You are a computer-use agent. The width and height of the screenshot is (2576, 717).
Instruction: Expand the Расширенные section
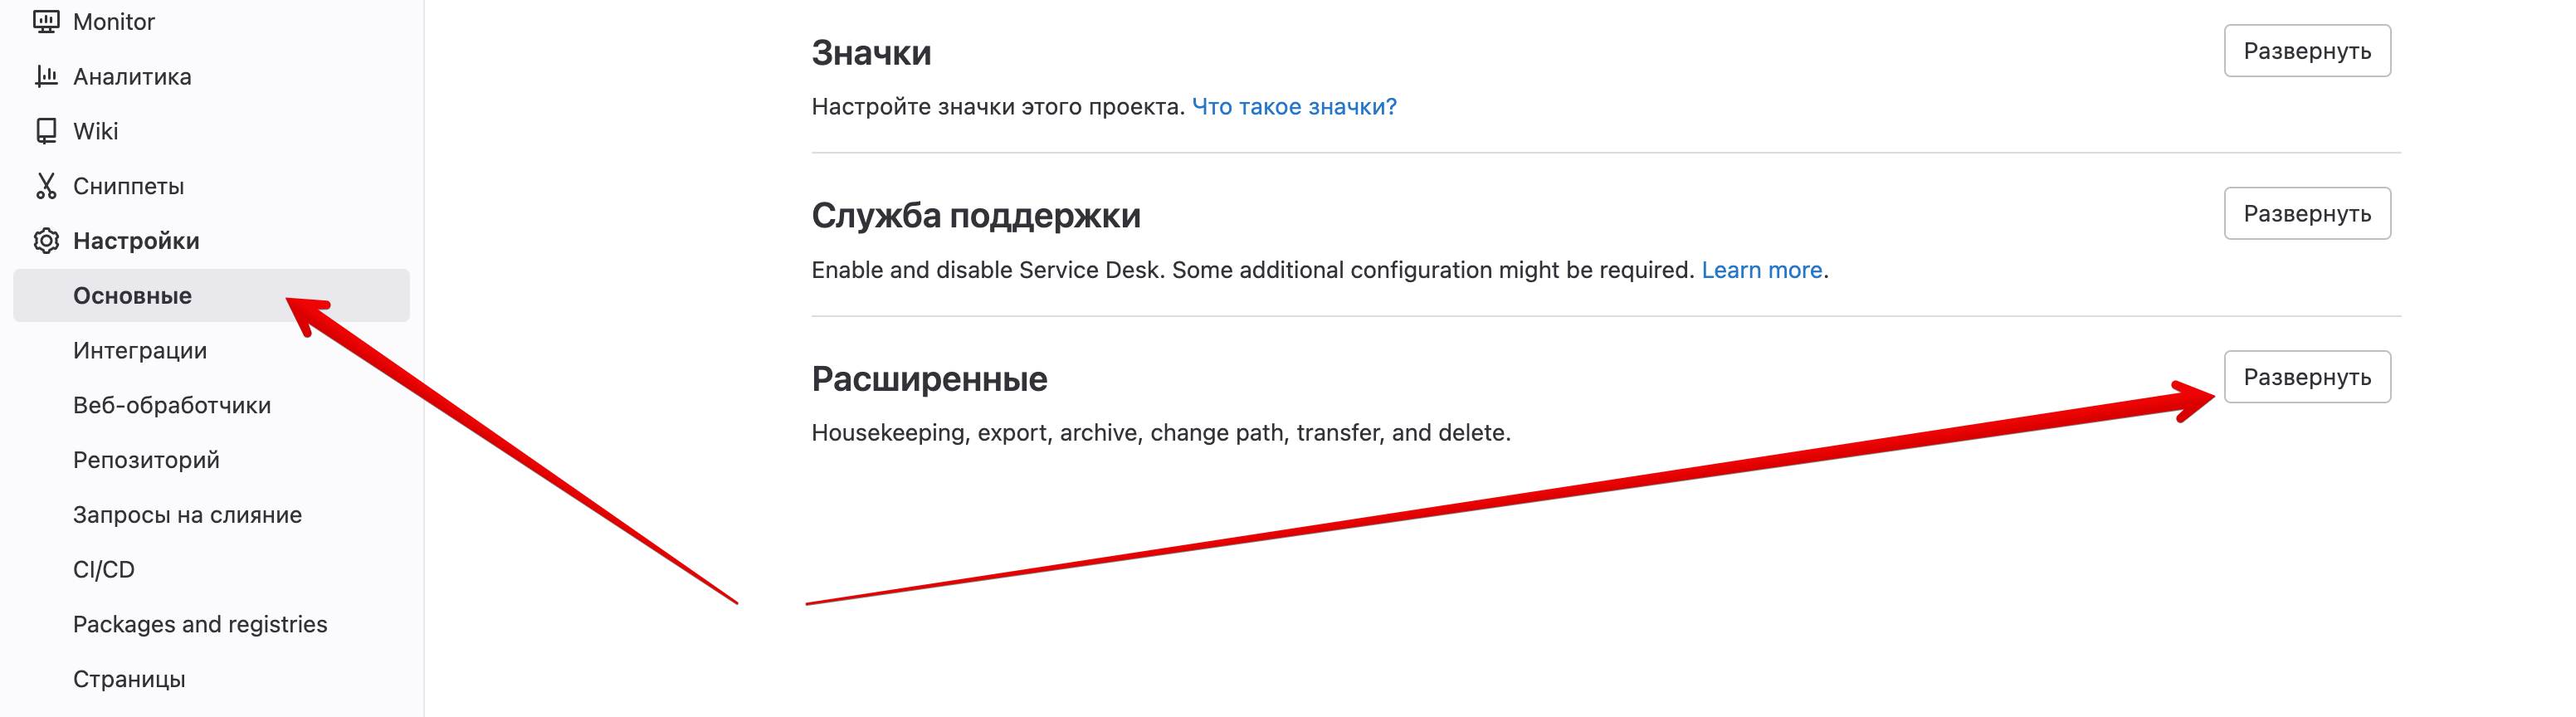[2307, 377]
